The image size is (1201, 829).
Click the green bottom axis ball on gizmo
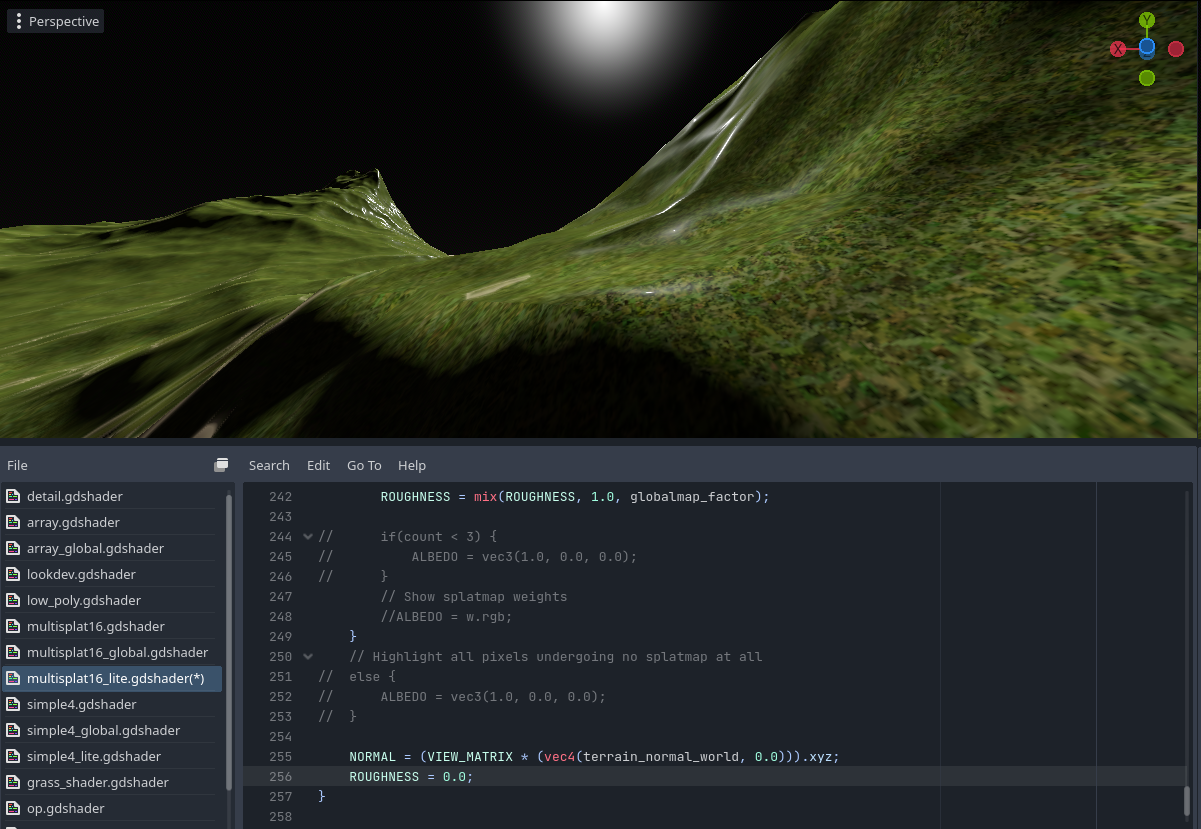[1147, 77]
